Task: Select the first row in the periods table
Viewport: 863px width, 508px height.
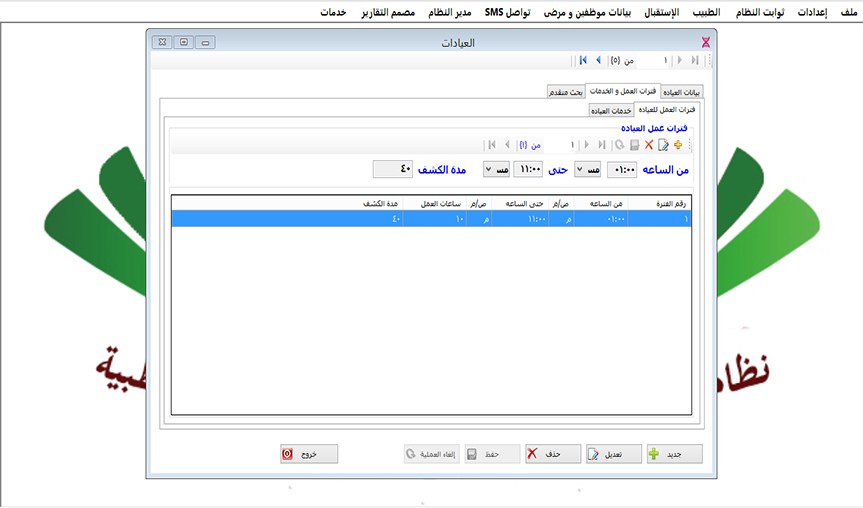Action: [x=430, y=219]
